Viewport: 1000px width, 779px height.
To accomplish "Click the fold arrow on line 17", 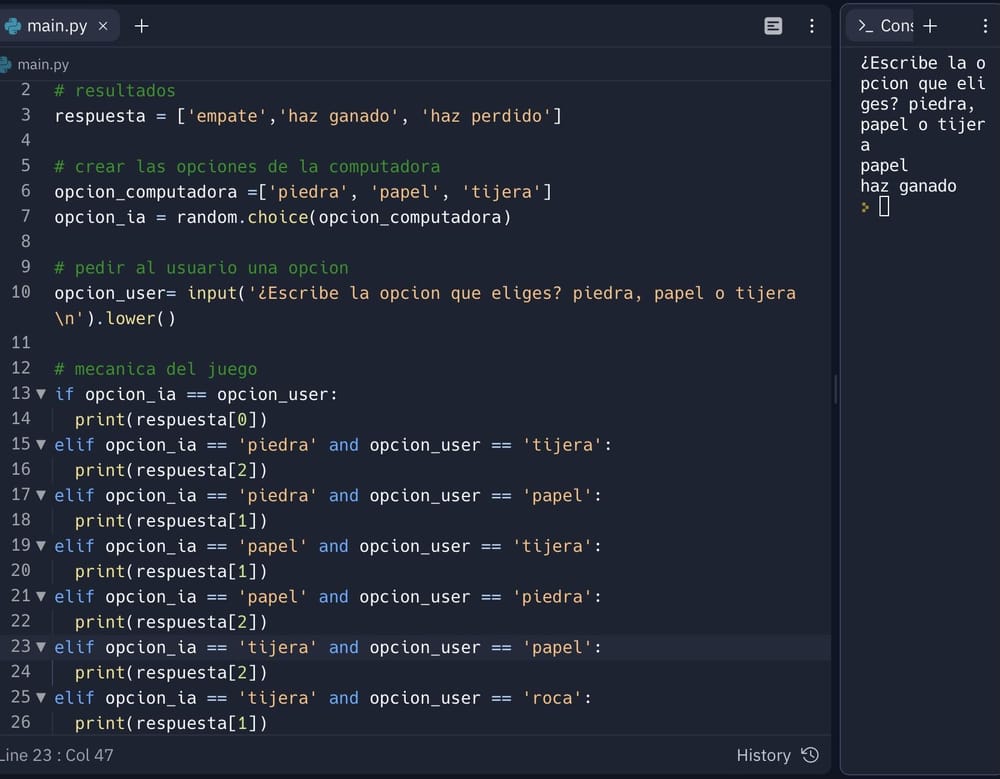I will coord(41,495).
